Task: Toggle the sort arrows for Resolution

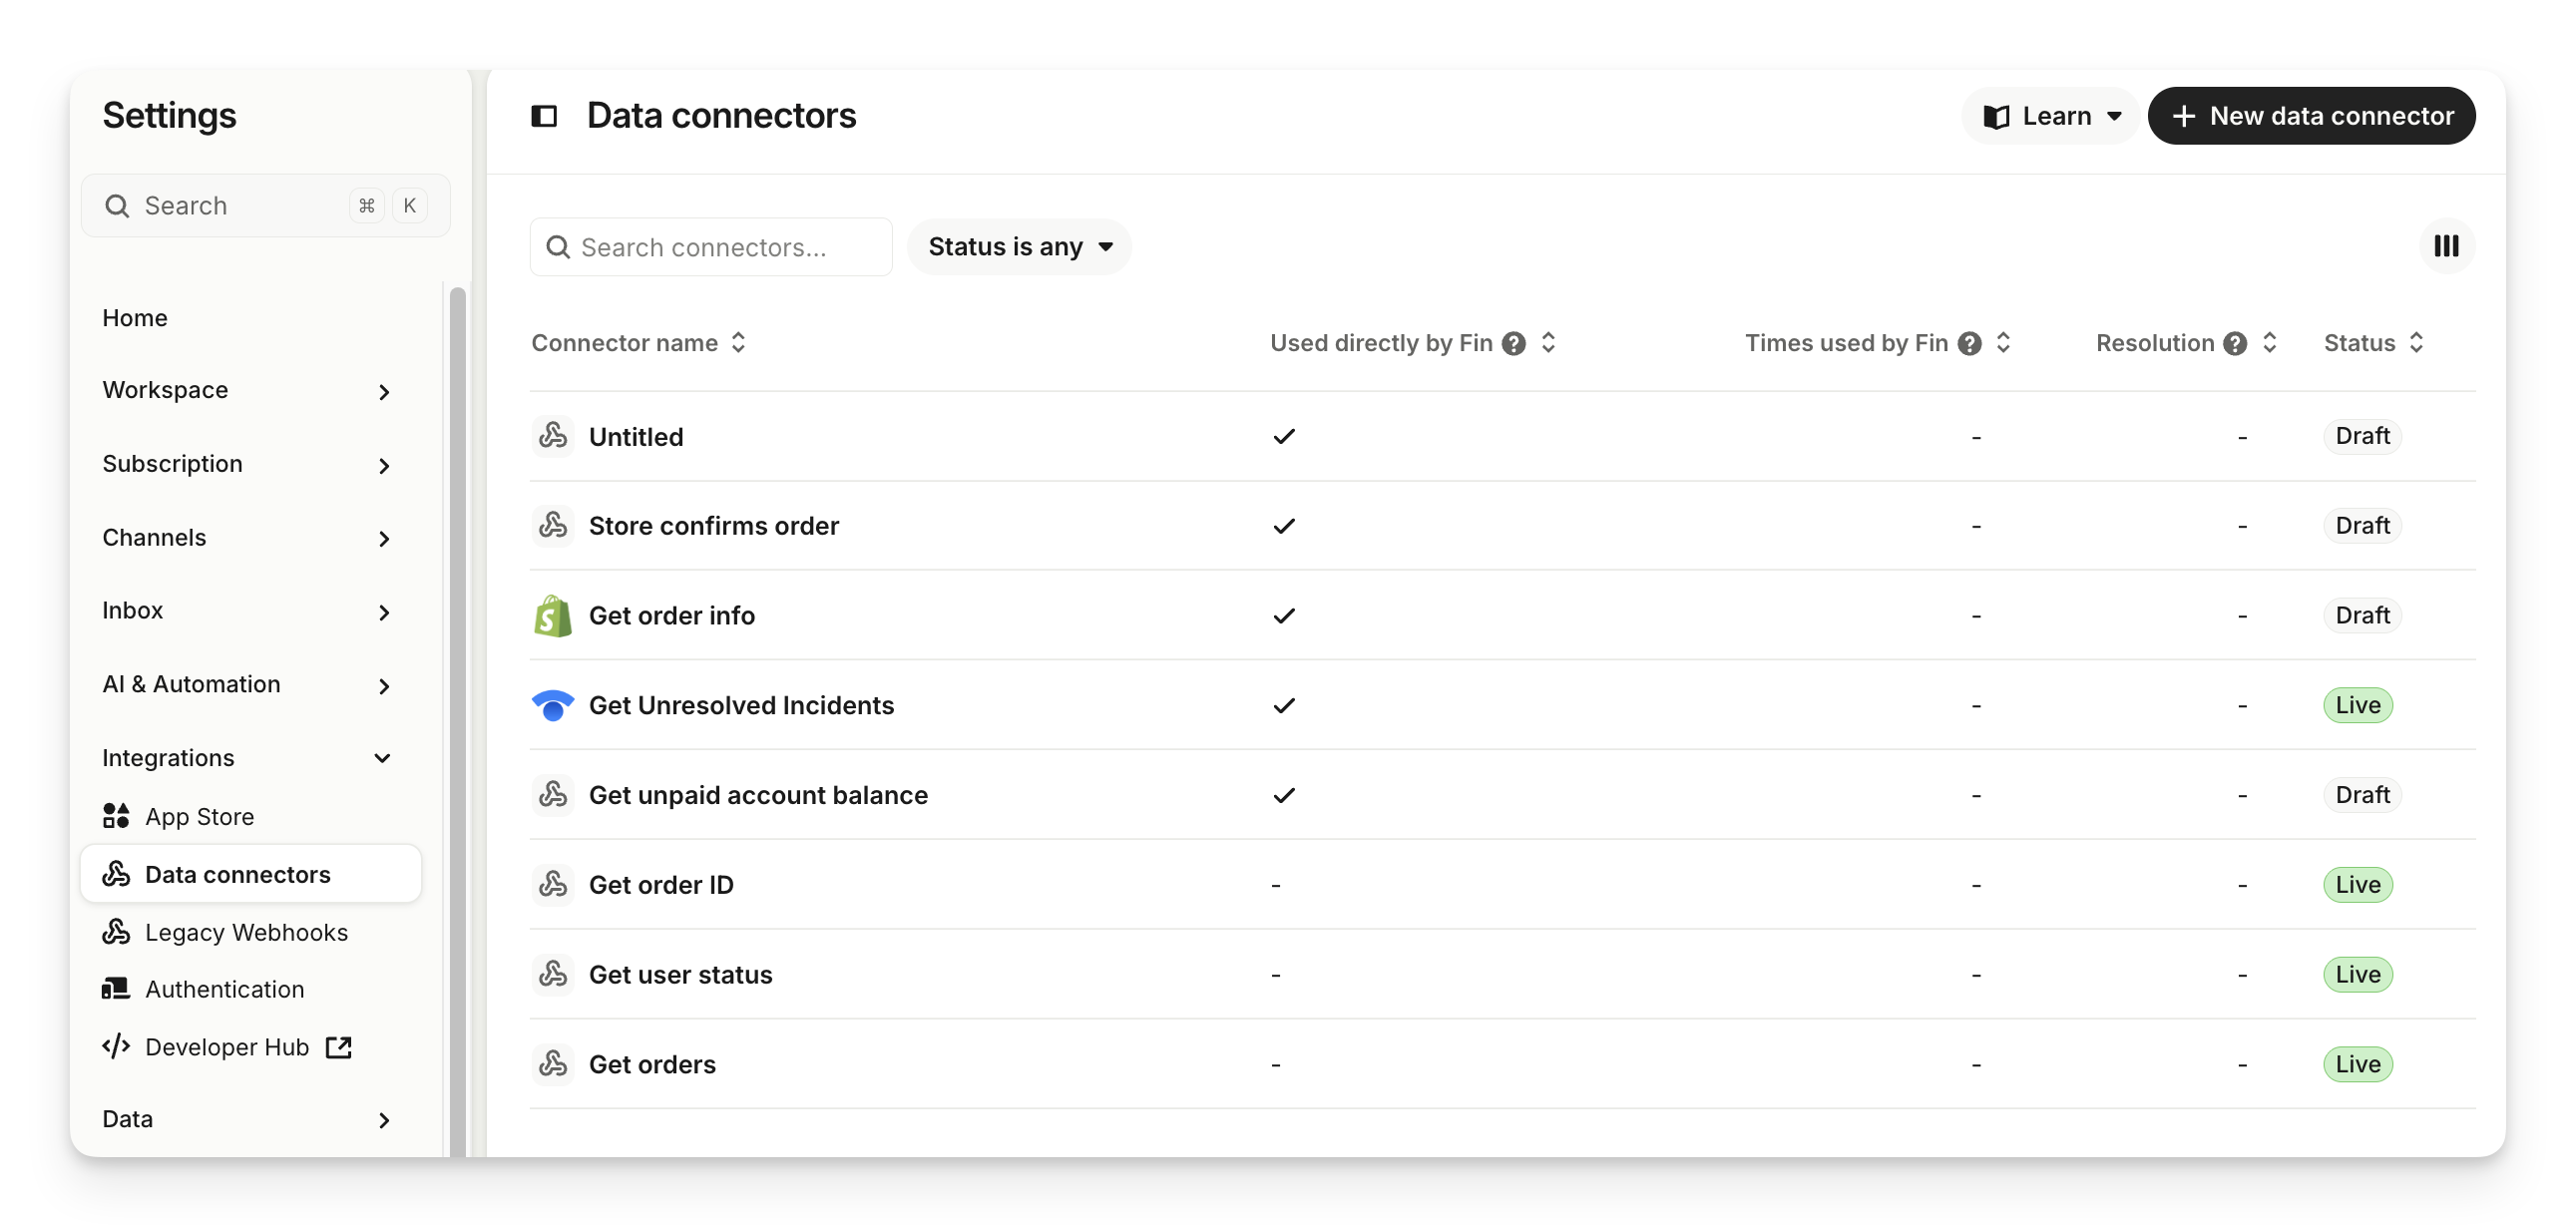Action: point(2269,343)
